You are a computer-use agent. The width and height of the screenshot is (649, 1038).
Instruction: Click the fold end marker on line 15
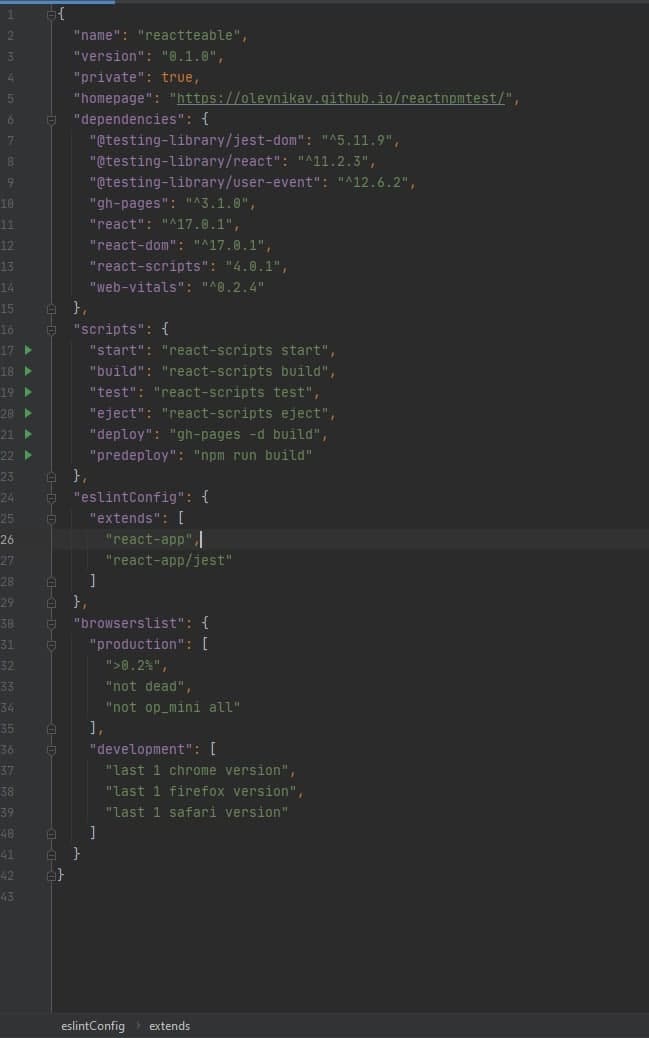(x=52, y=308)
